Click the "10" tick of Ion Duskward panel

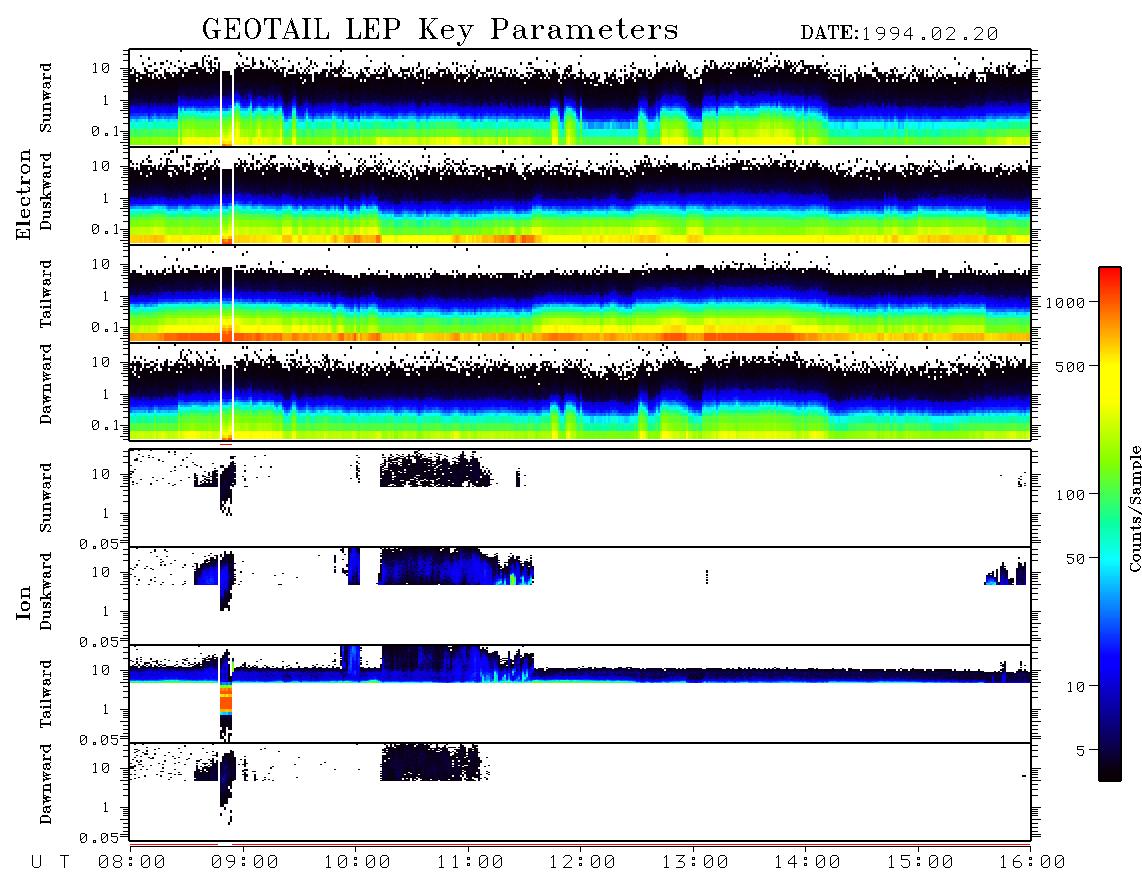[101, 572]
